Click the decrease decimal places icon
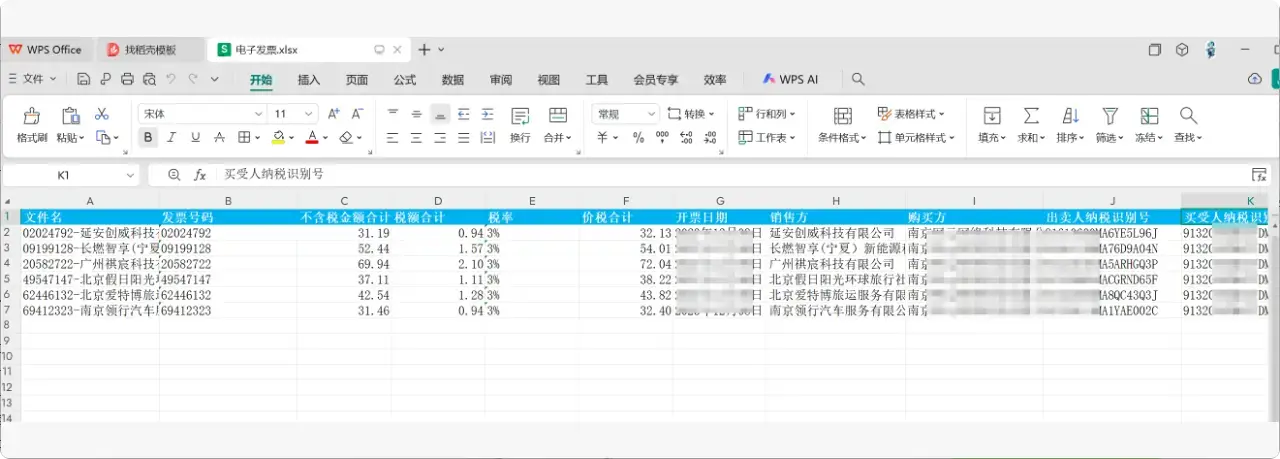 (711, 138)
